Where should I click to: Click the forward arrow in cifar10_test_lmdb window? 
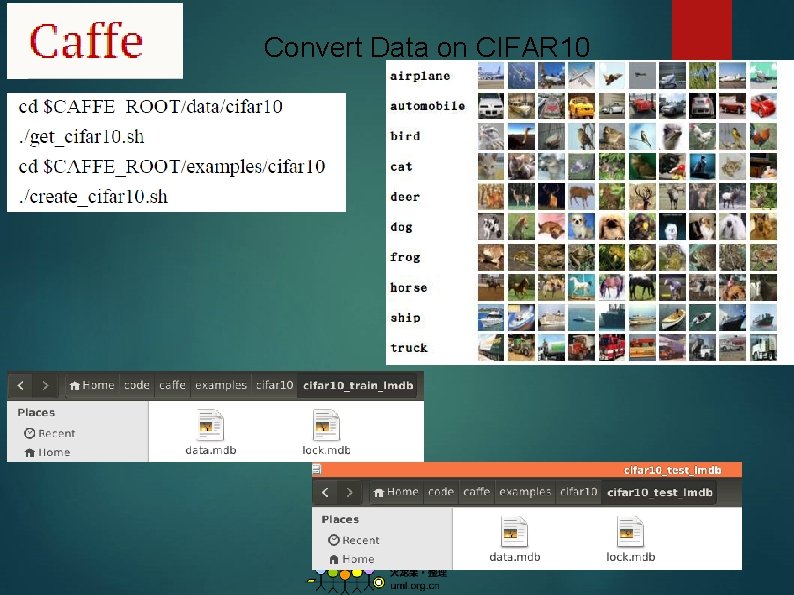point(349,492)
